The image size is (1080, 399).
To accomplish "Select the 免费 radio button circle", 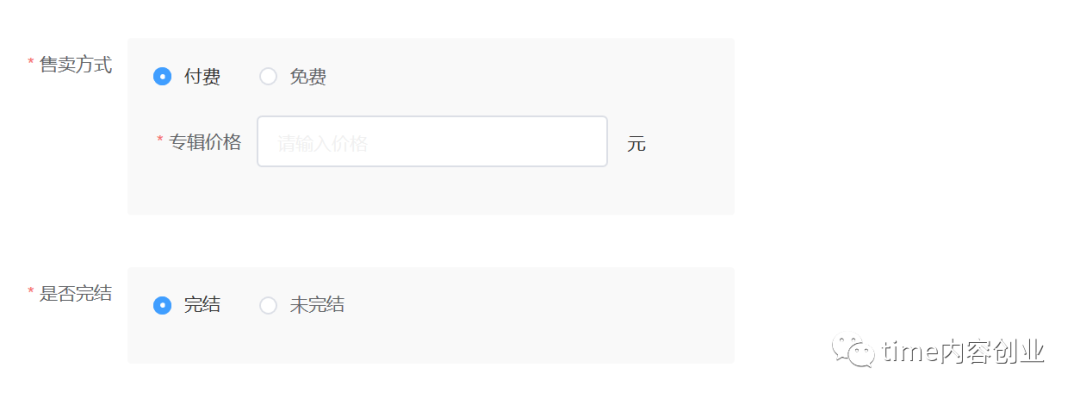I will point(268,76).
